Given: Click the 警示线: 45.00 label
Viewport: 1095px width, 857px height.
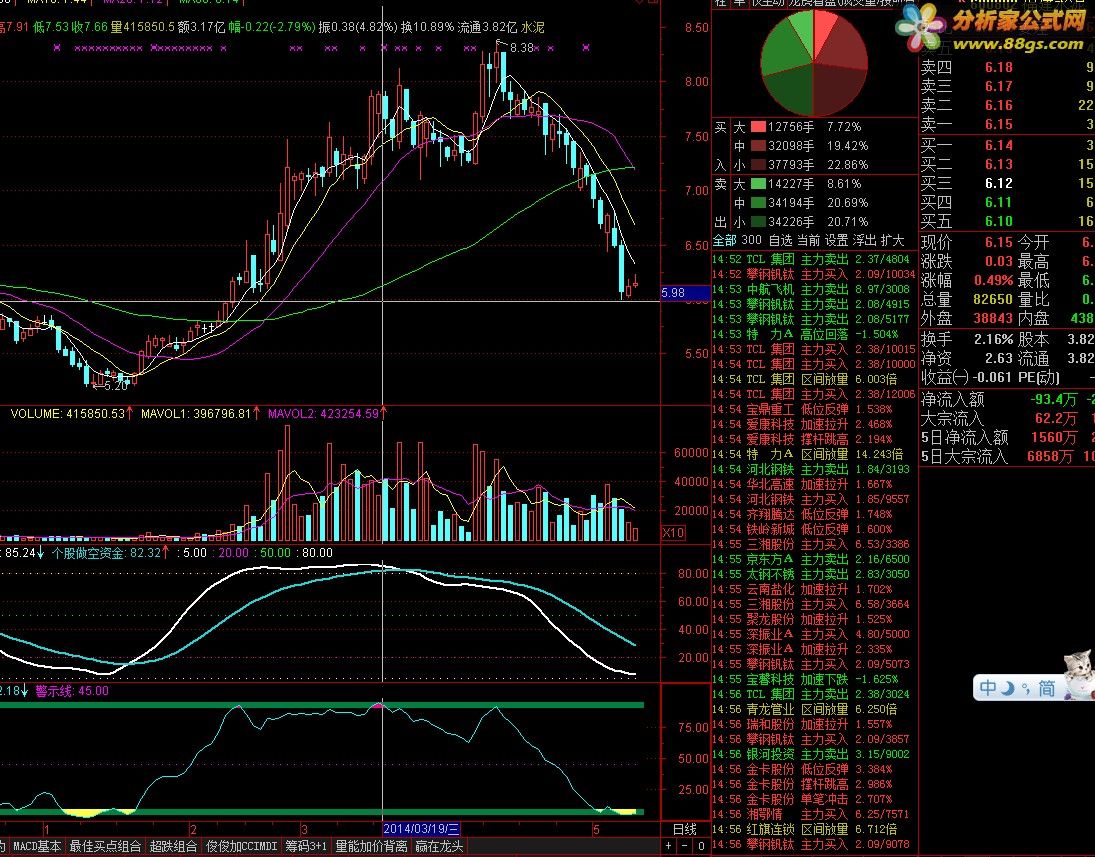Looking at the screenshot, I should [x=72, y=691].
